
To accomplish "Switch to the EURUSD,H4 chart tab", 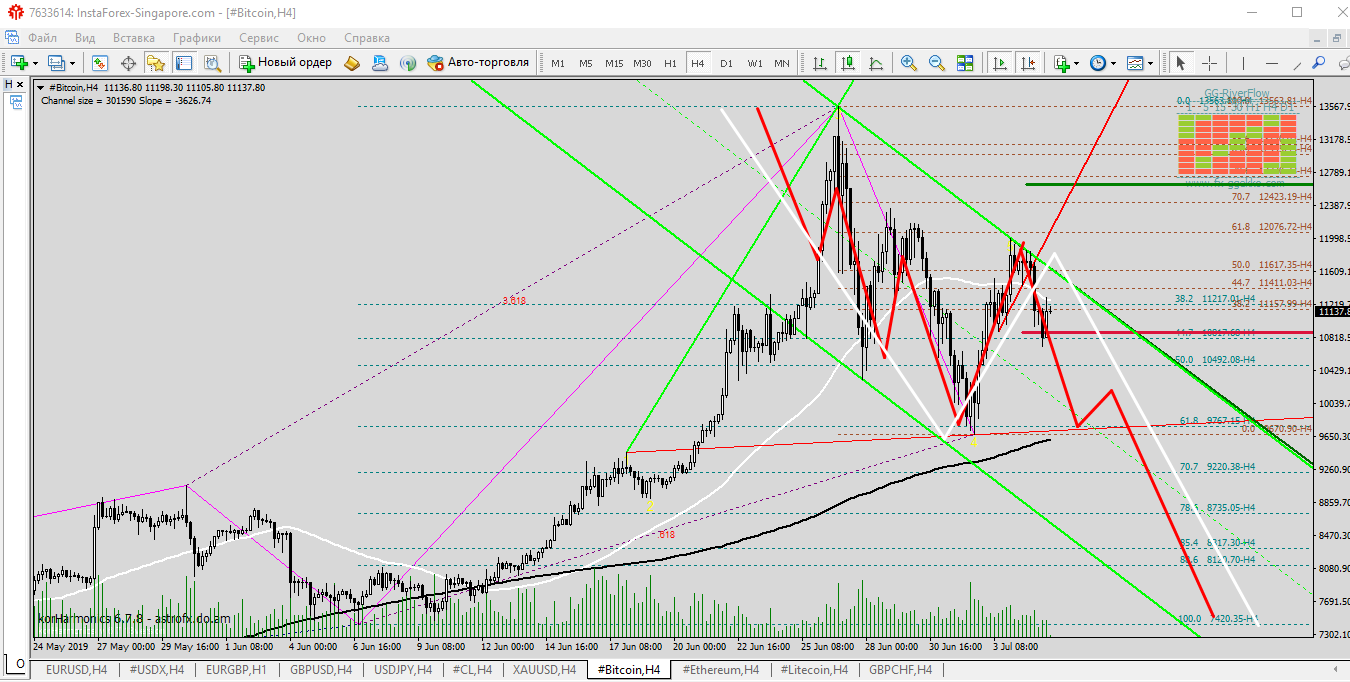I will click(x=76, y=670).
